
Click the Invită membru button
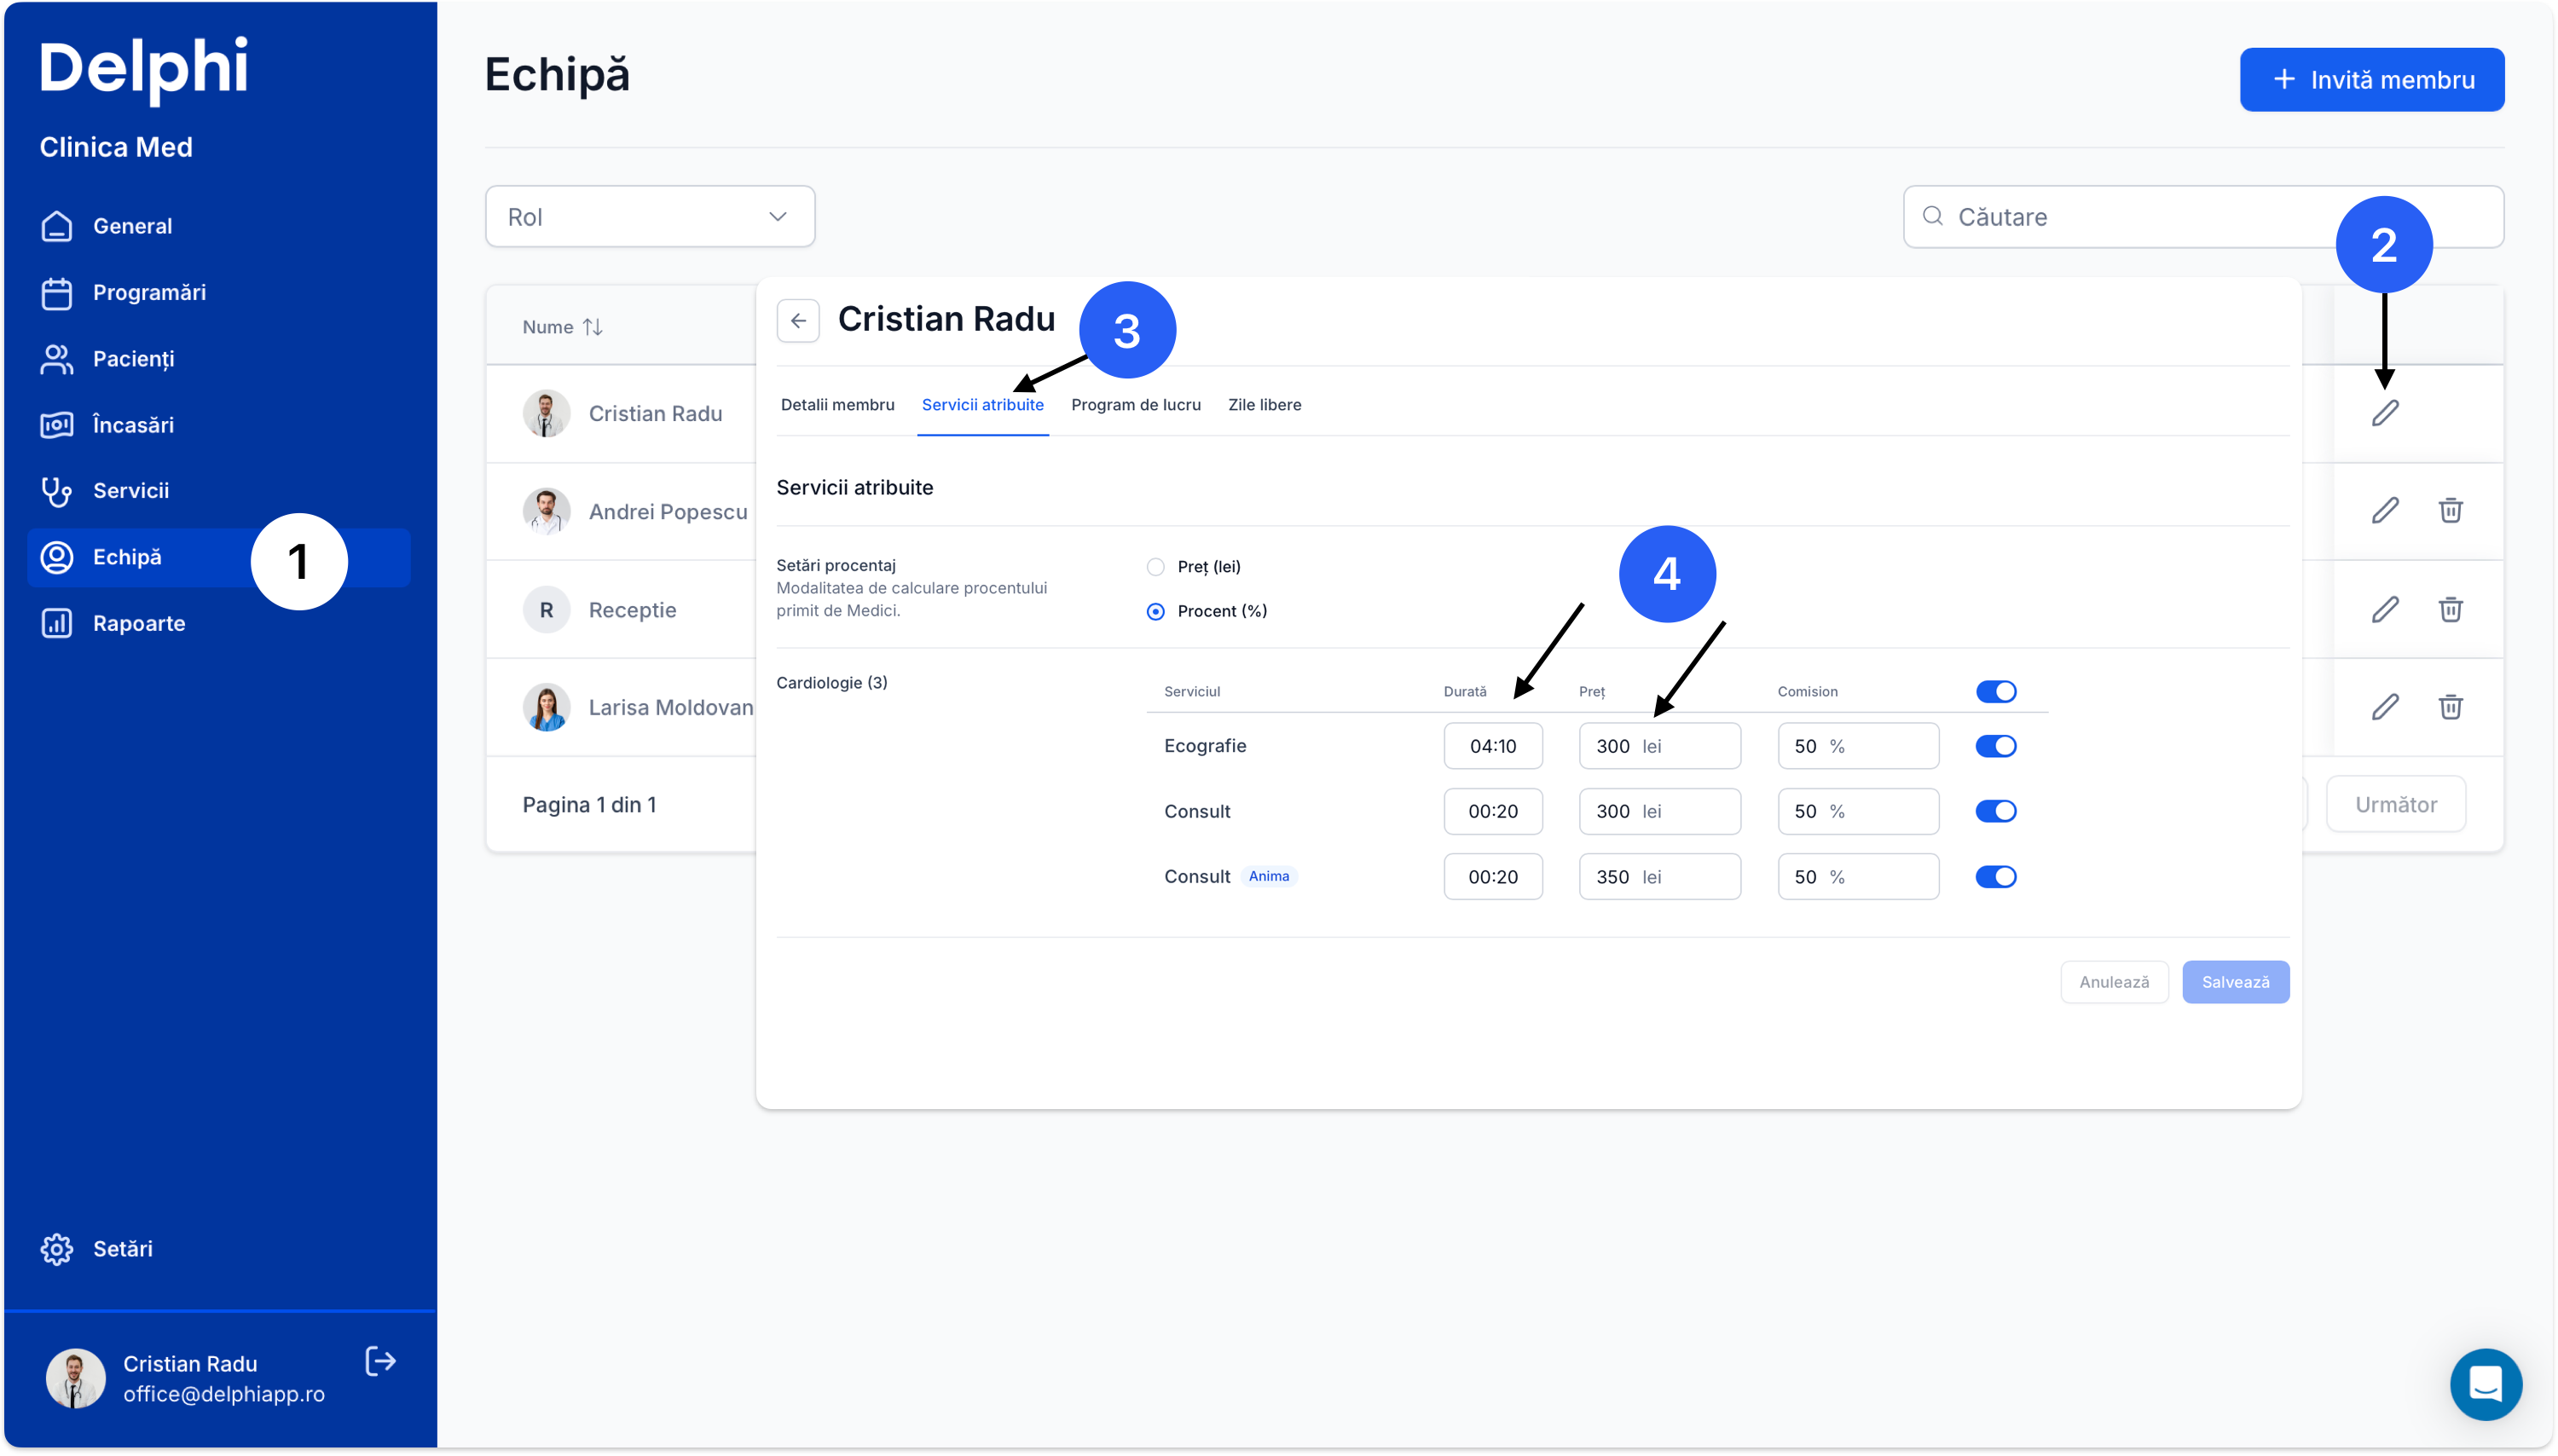(x=2371, y=80)
